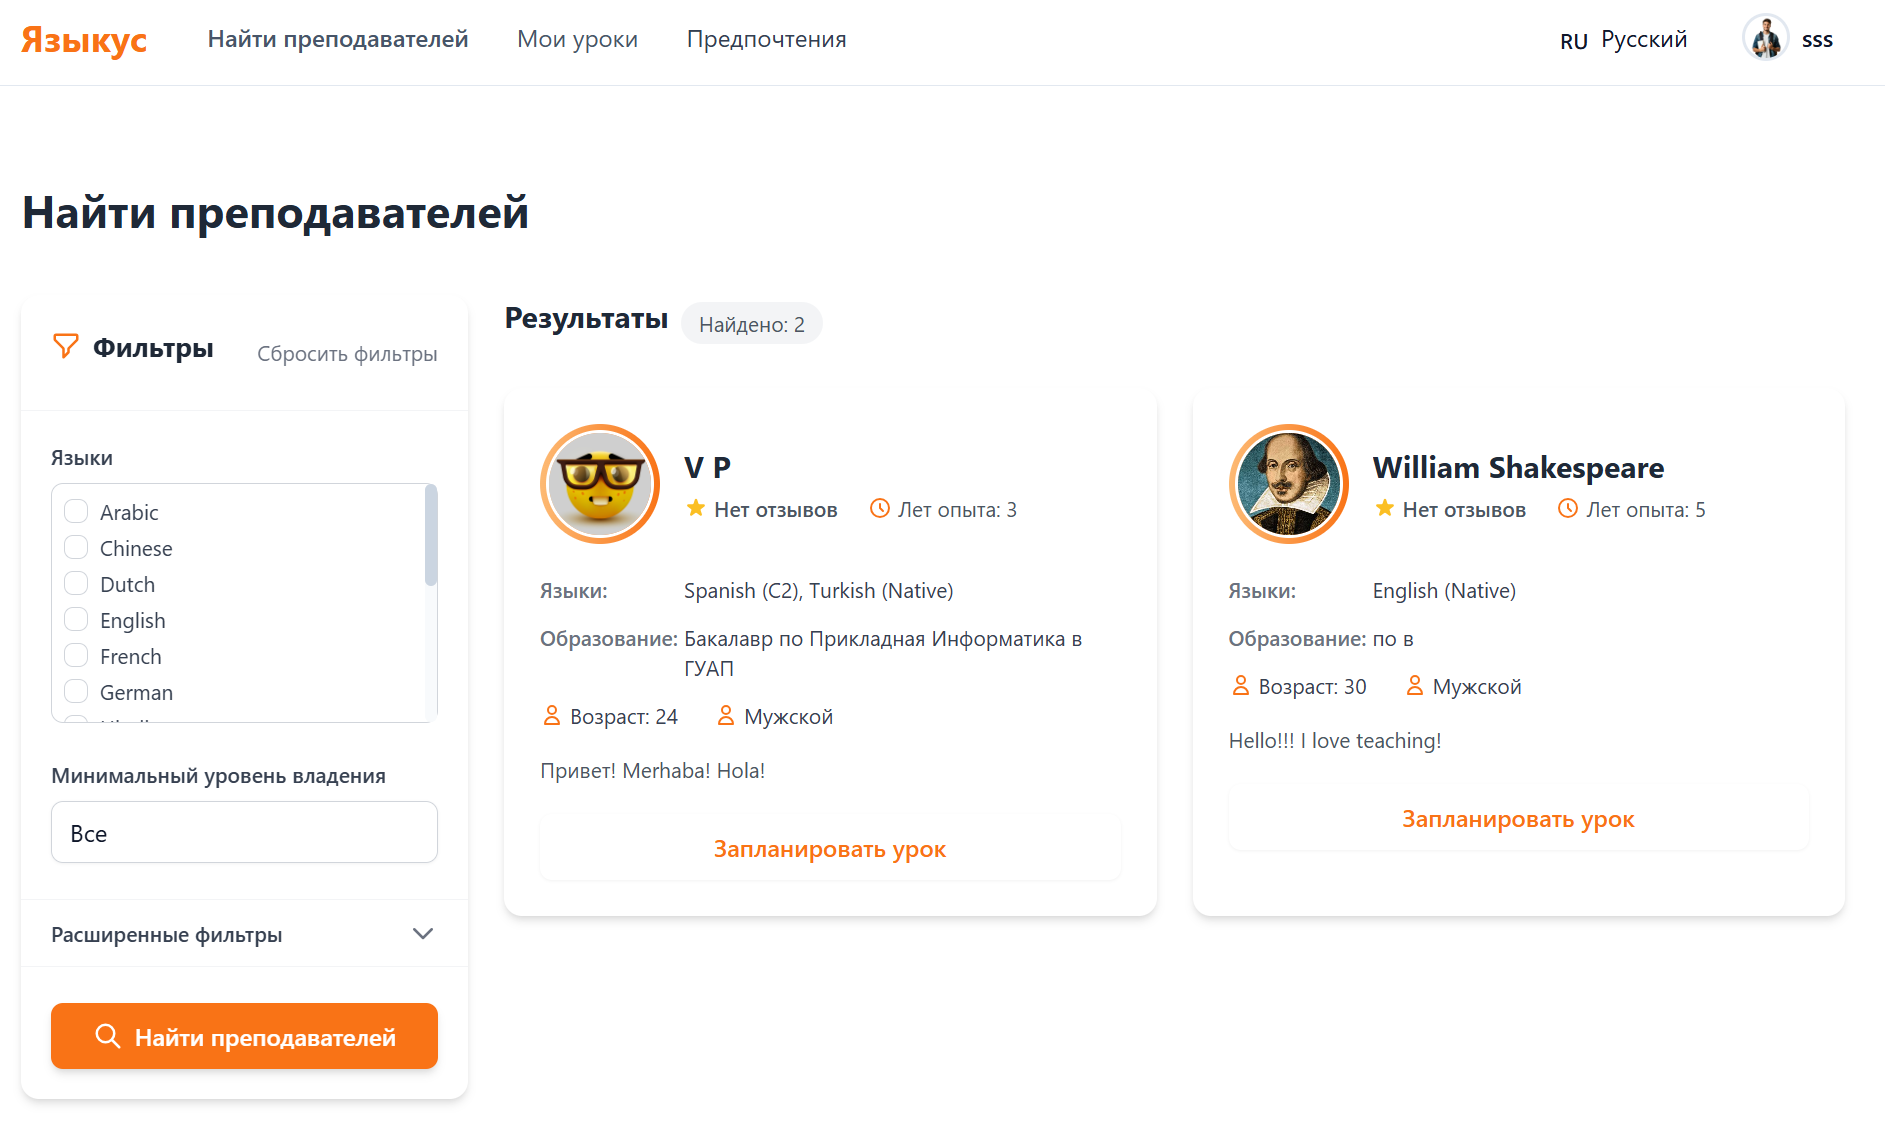The image size is (1885, 1122).
Task: Click Сбросить фильтры link
Action: (x=347, y=354)
